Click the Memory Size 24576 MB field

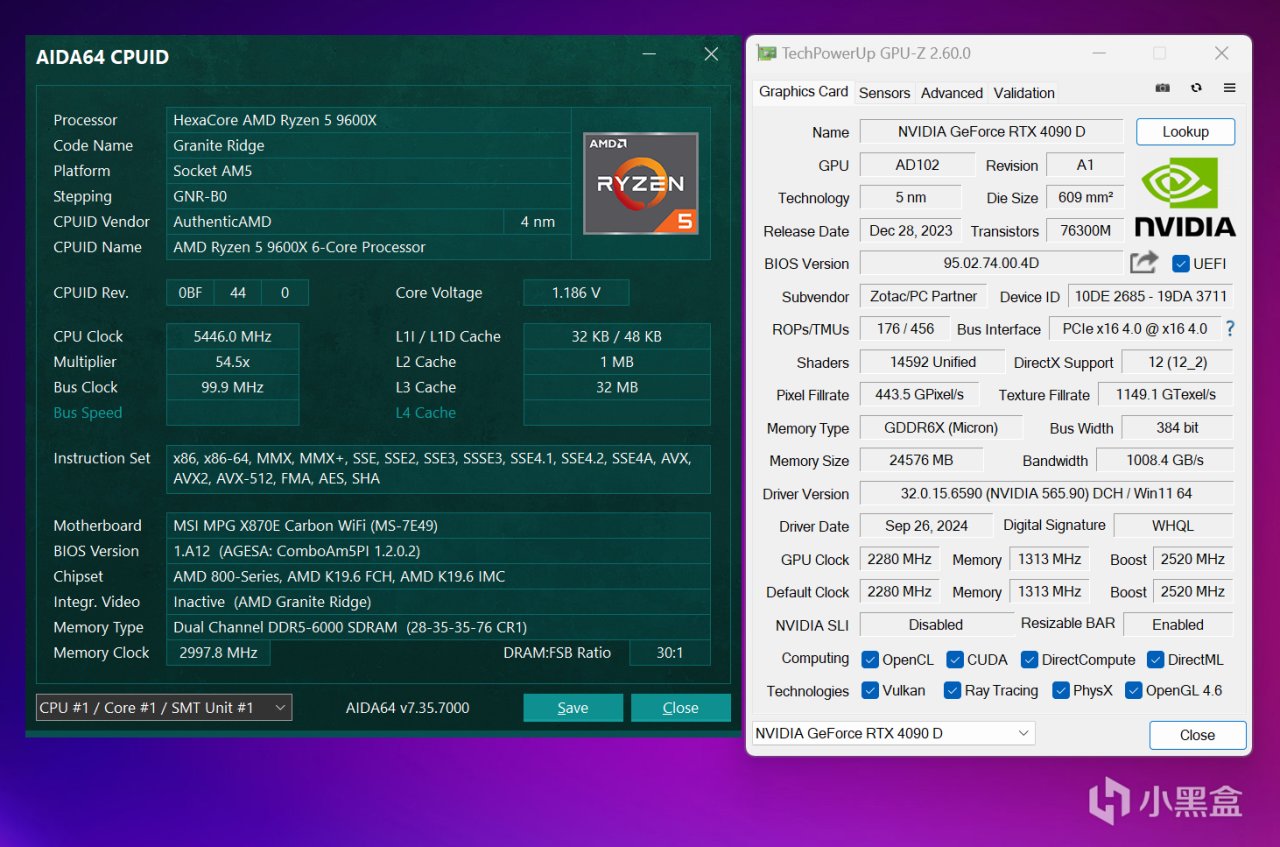921,461
